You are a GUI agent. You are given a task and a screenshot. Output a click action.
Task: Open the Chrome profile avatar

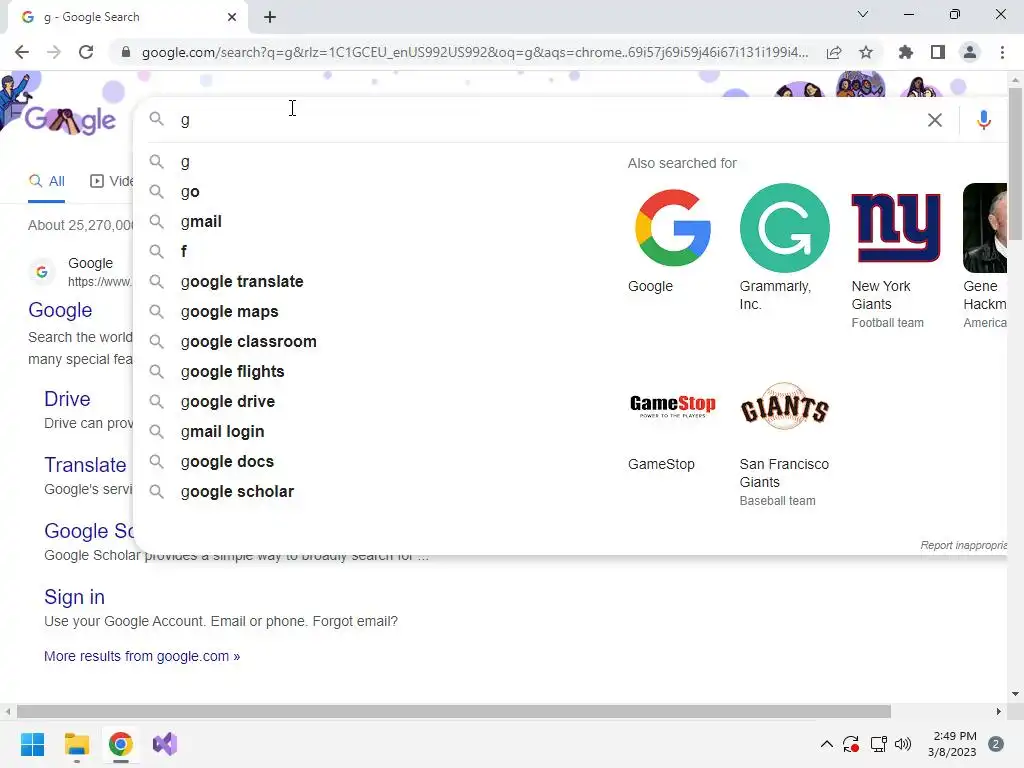click(x=970, y=52)
